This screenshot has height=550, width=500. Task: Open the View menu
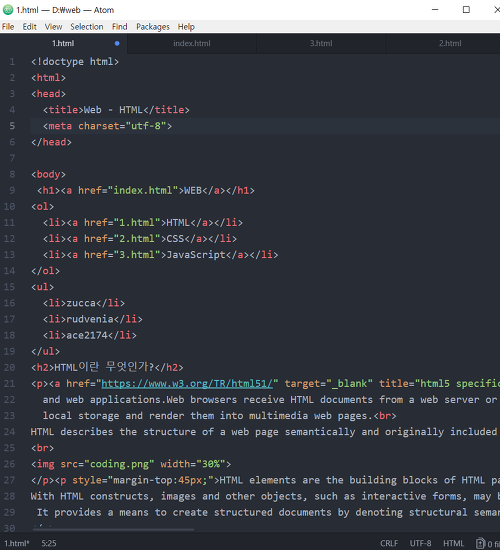coord(53,27)
